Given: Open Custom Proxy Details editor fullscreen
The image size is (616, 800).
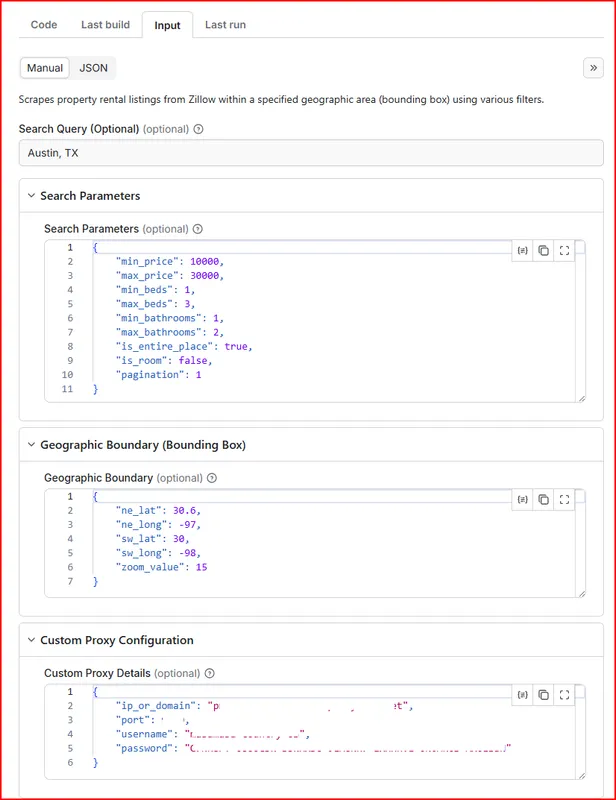Looking at the screenshot, I should pos(565,694).
